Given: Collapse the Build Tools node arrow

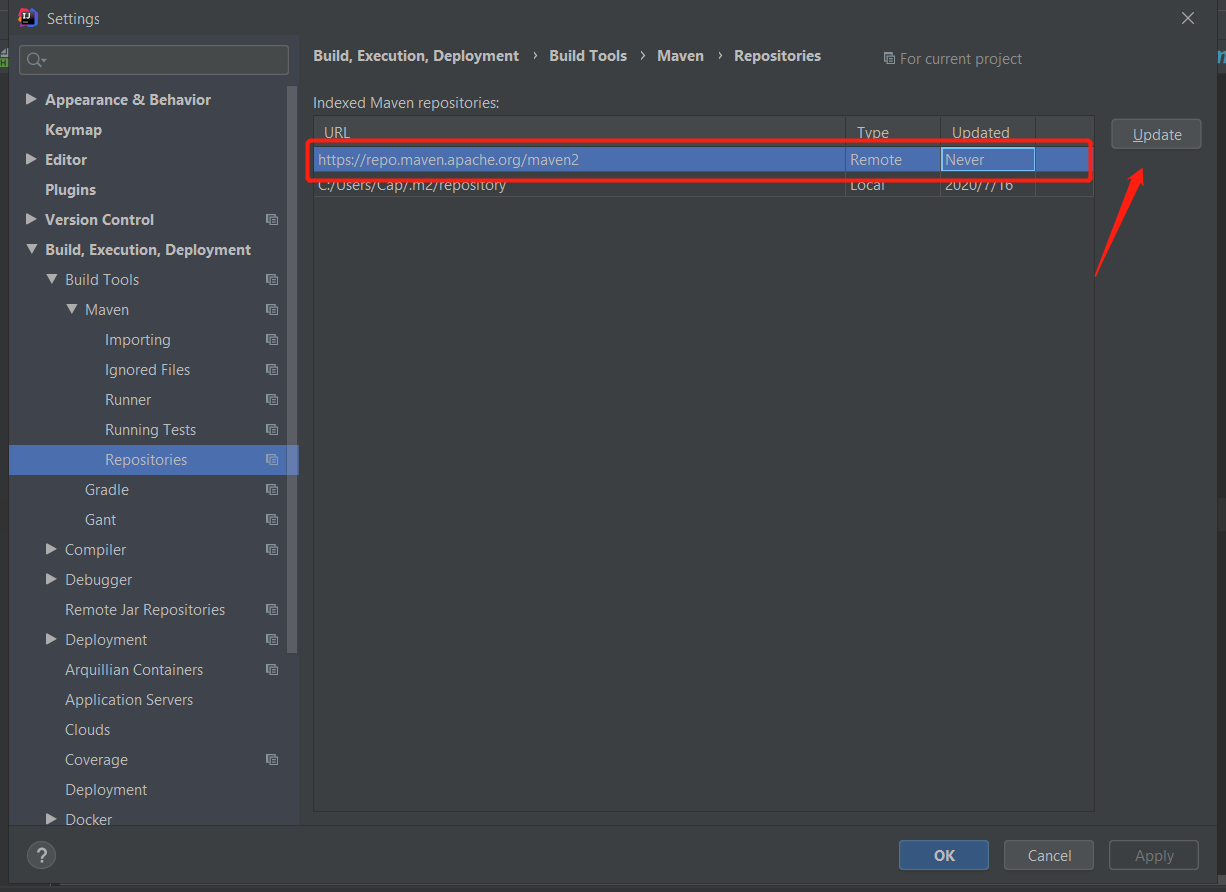Looking at the screenshot, I should [52, 279].
